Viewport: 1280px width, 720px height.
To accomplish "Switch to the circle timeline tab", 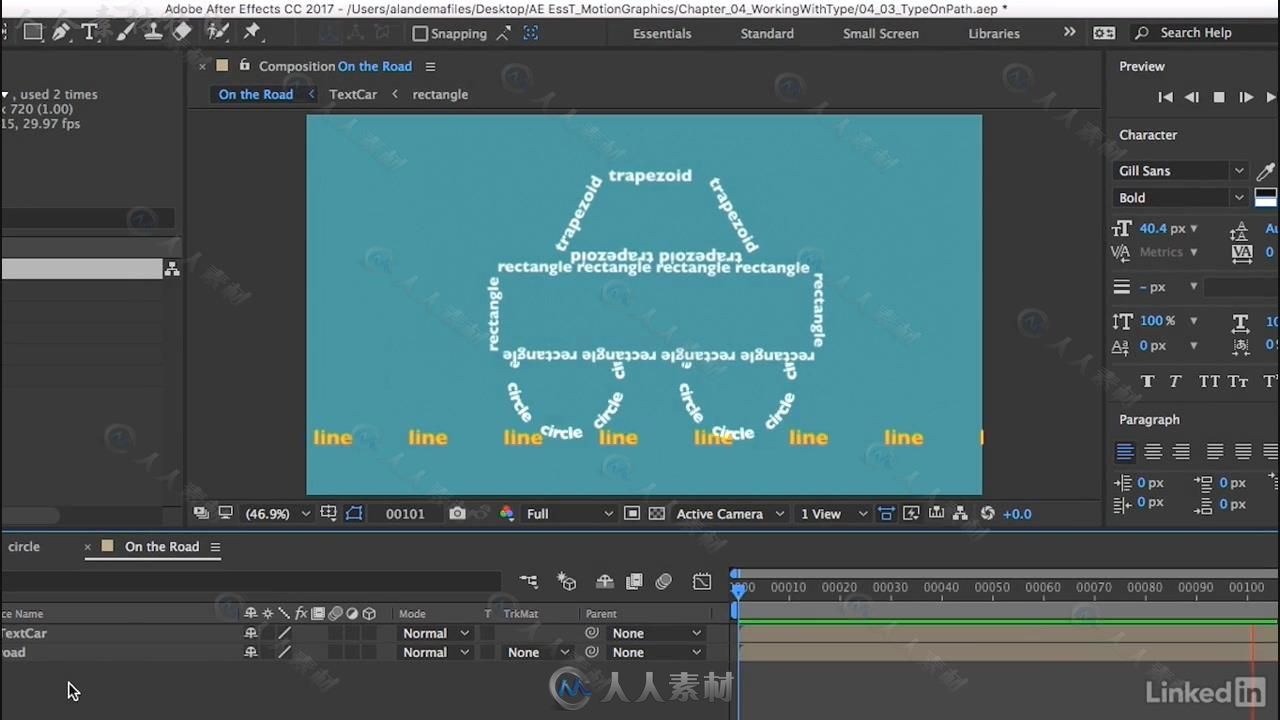I will click(24, 547).
